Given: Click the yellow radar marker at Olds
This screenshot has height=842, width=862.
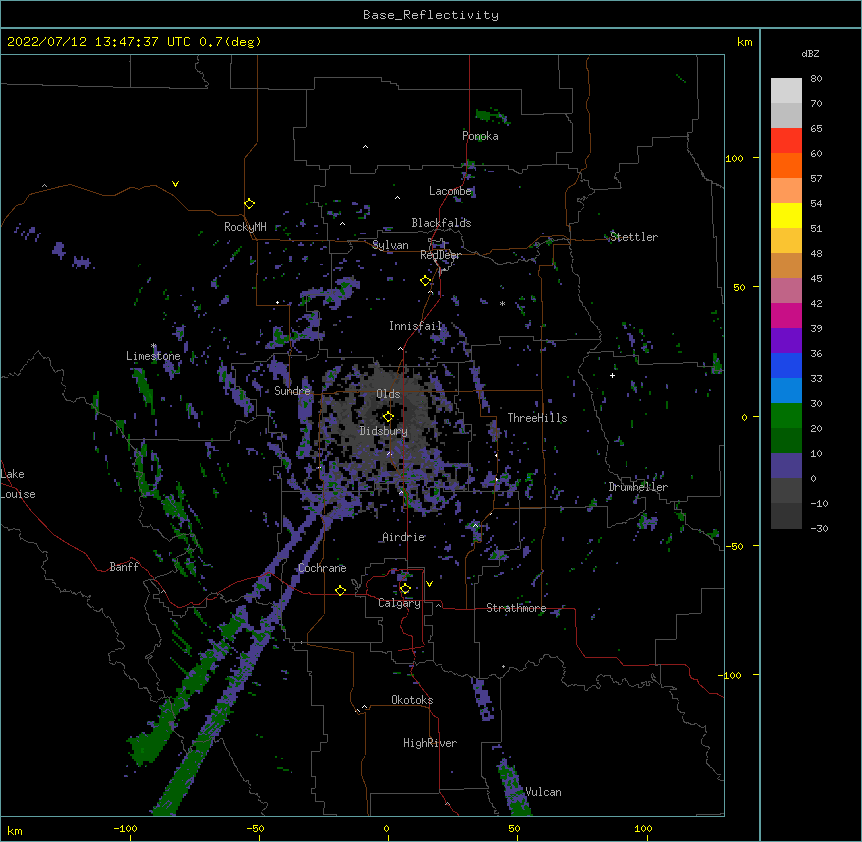Looking at the screenshot, I should pos(388,416).
